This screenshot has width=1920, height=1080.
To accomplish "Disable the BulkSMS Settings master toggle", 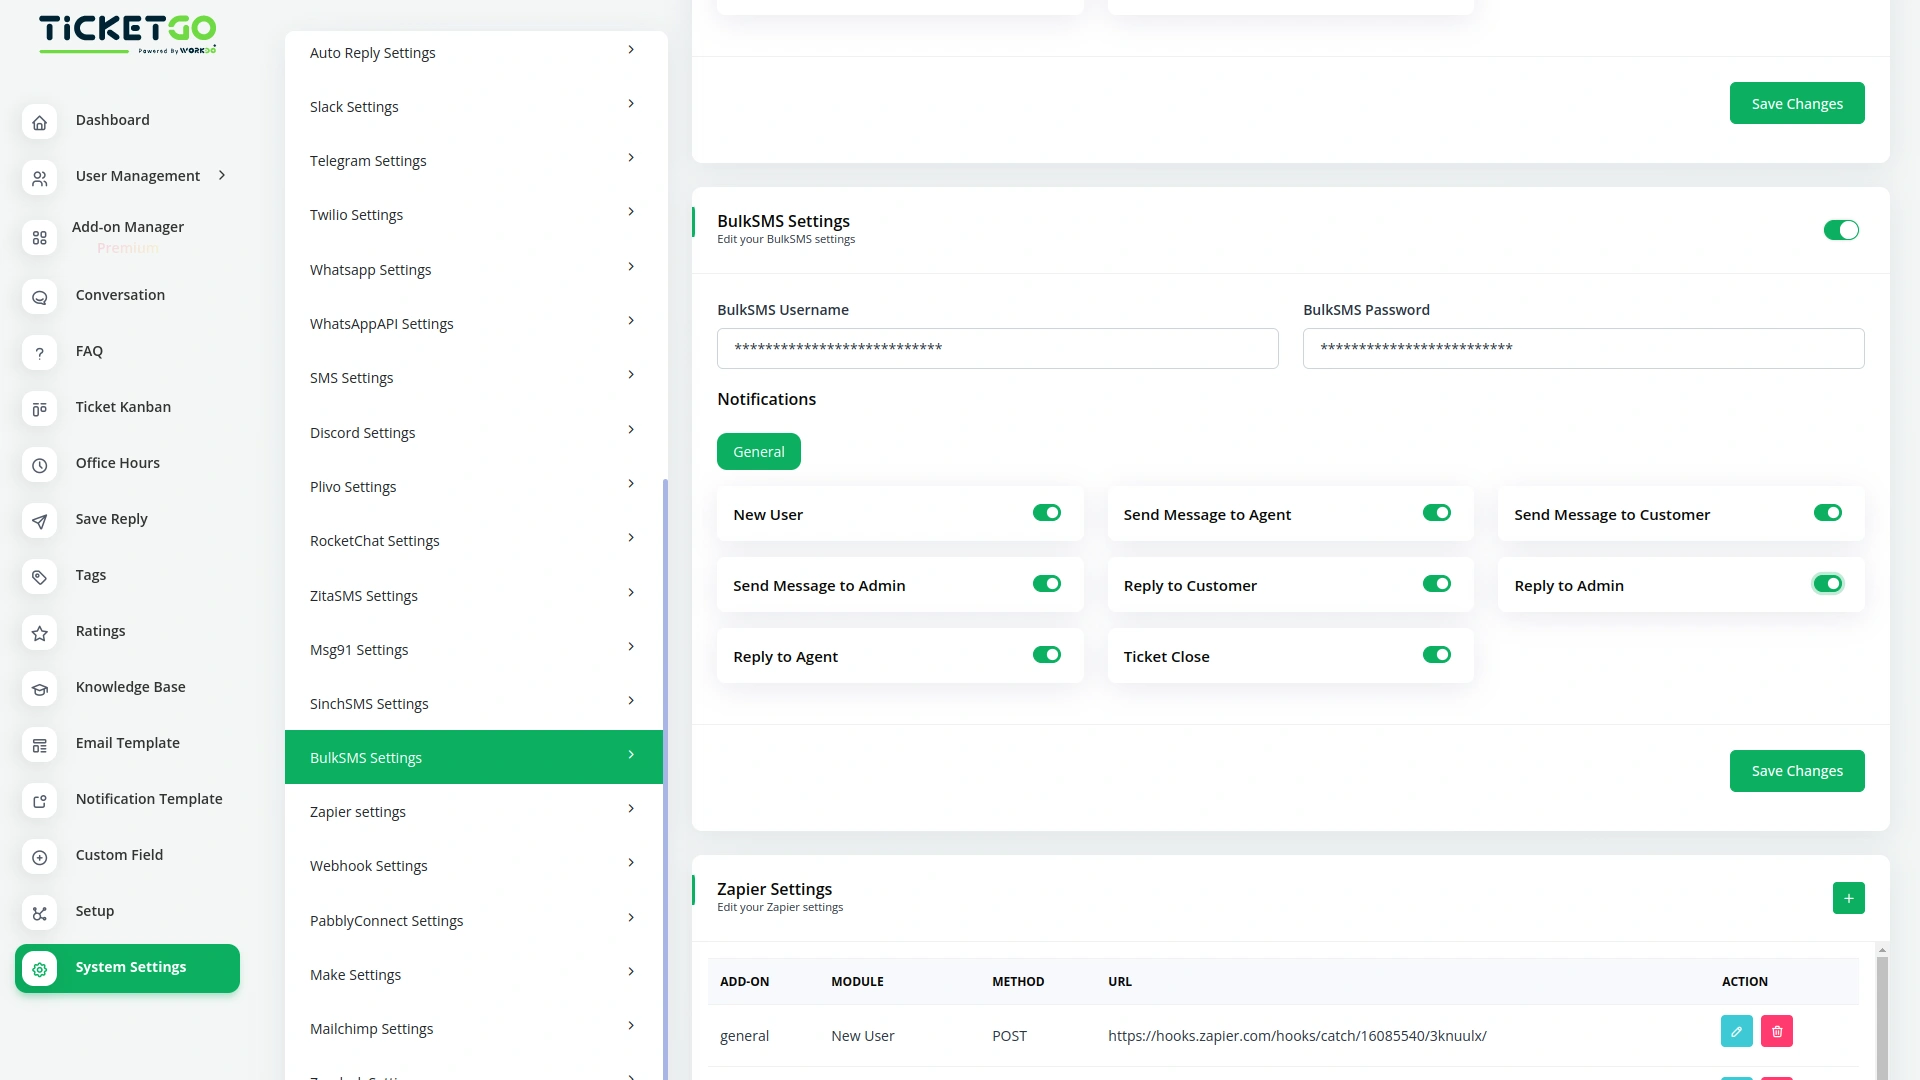I will 1841,230.
